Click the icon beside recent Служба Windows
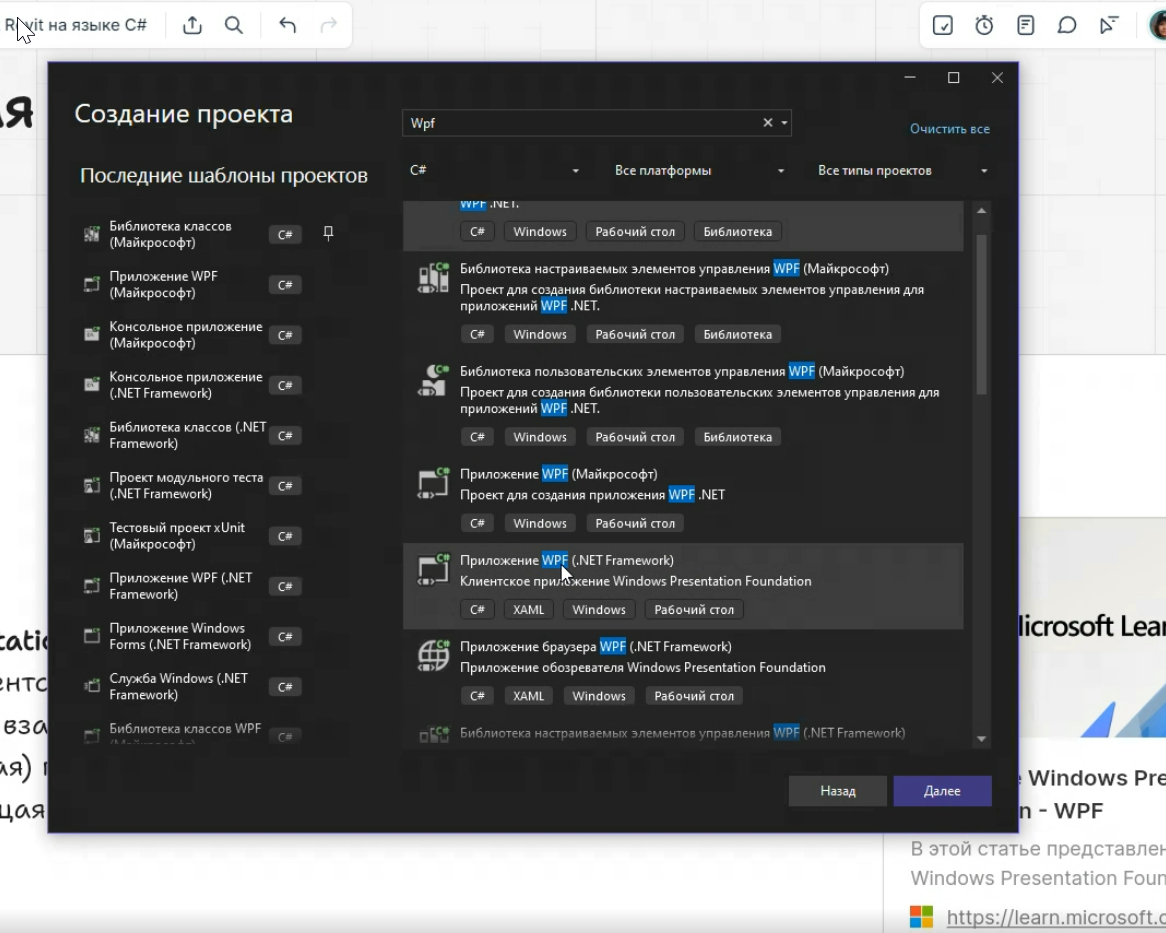 tap(91, 686)
